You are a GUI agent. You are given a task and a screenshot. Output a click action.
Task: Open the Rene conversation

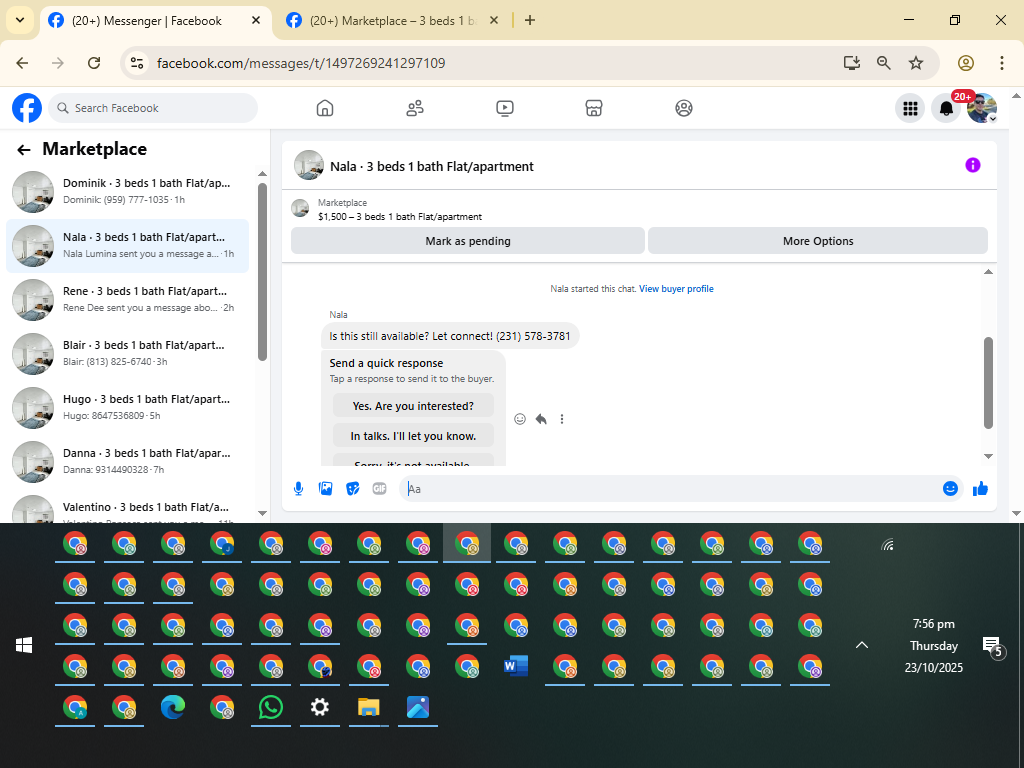(x=128, y=300)
